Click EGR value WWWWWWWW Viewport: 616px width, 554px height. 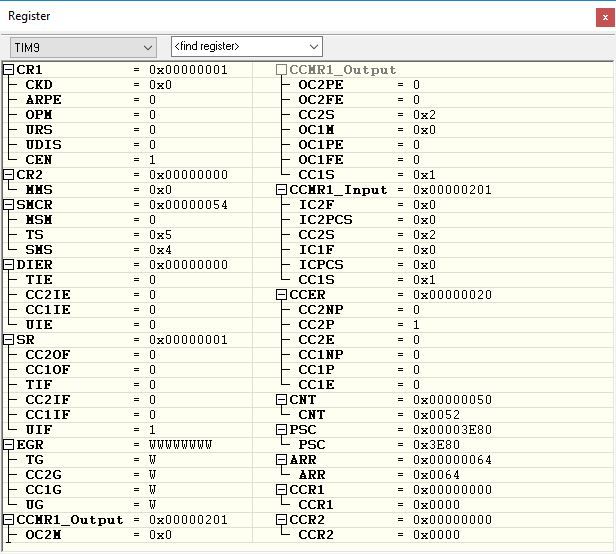[x=180, y=445]
